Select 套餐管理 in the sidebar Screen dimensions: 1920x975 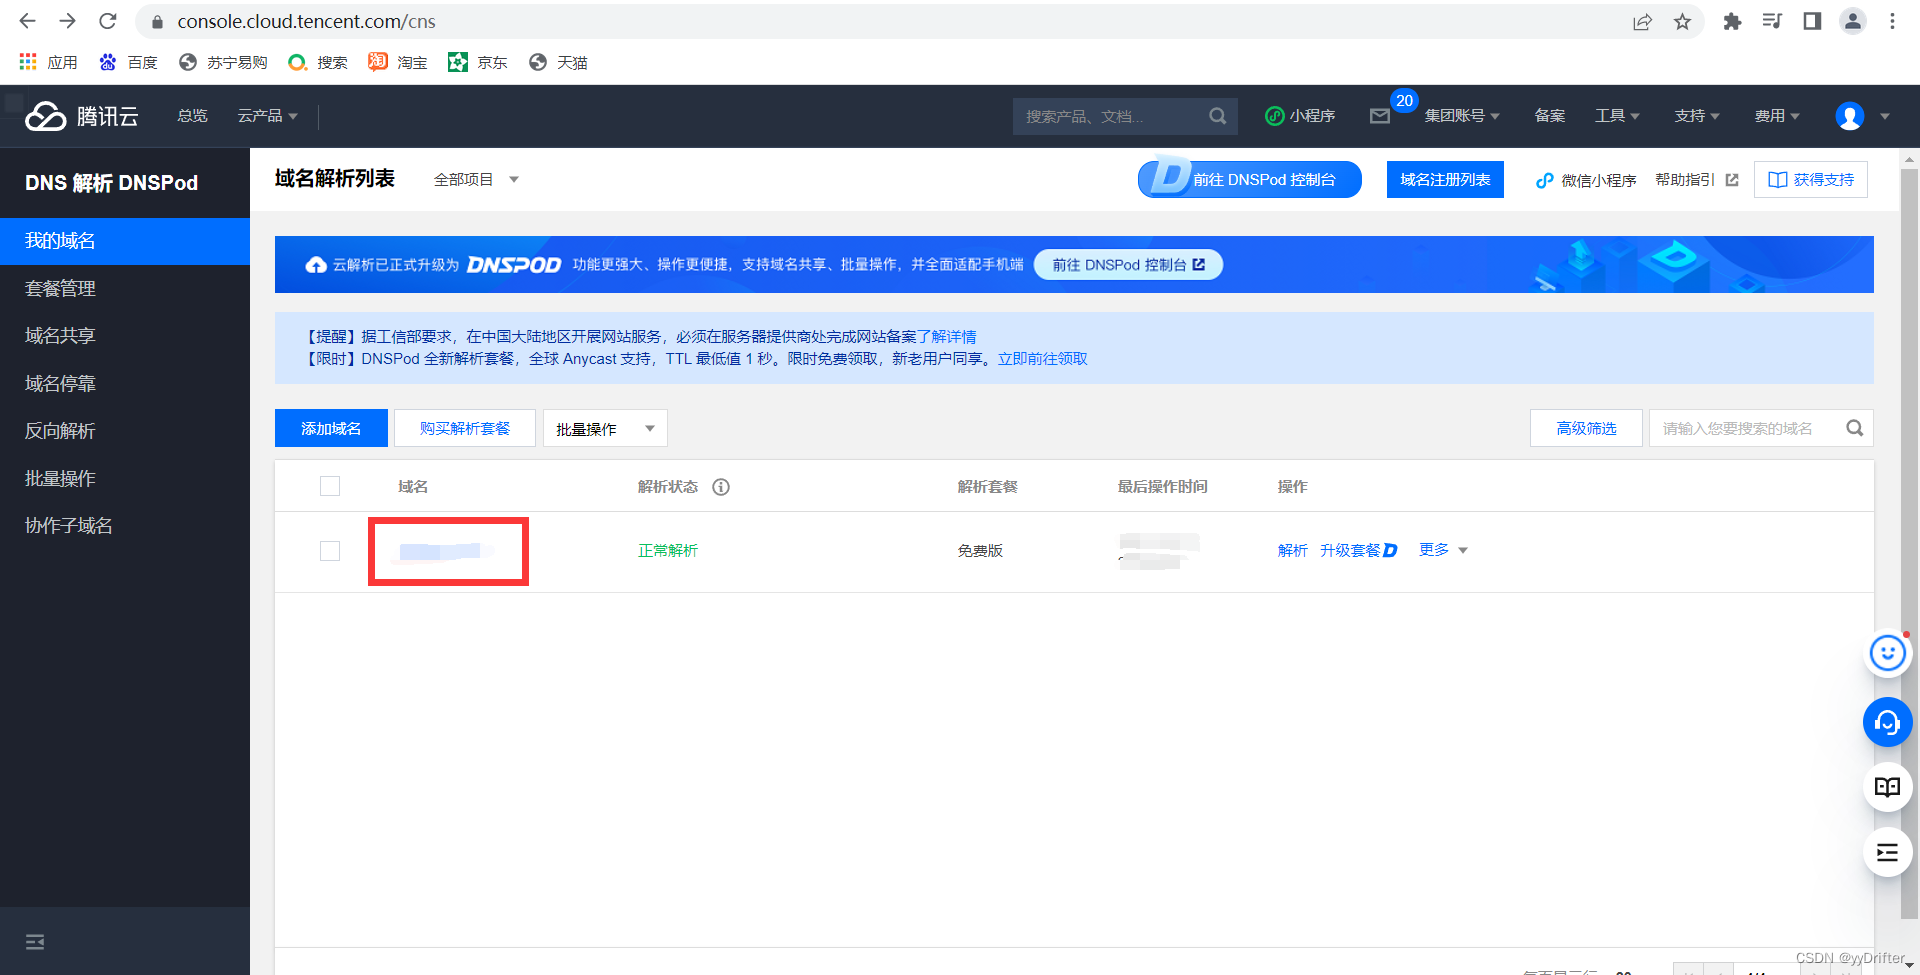tap(60, 289)
